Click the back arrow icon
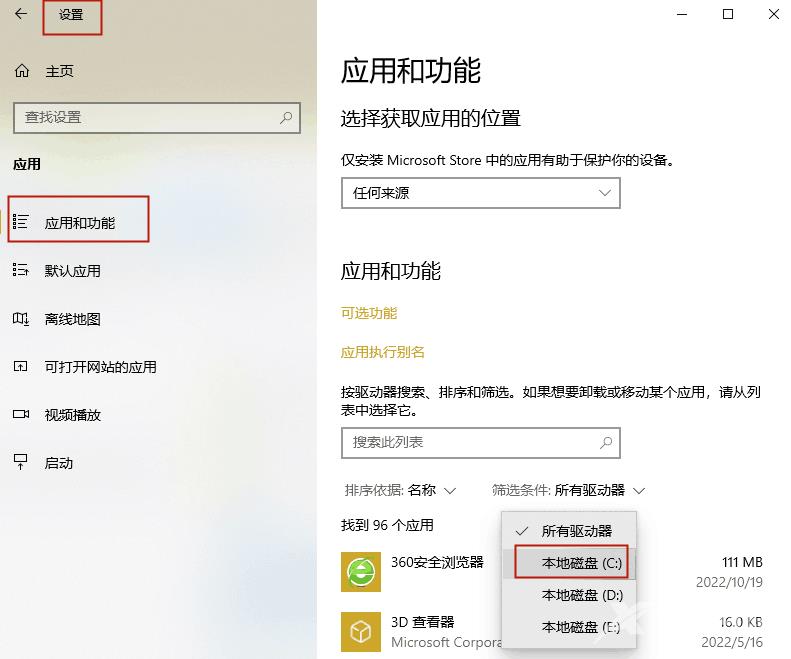Viewport: 791px width, 659px height. [x=21, y=15]
